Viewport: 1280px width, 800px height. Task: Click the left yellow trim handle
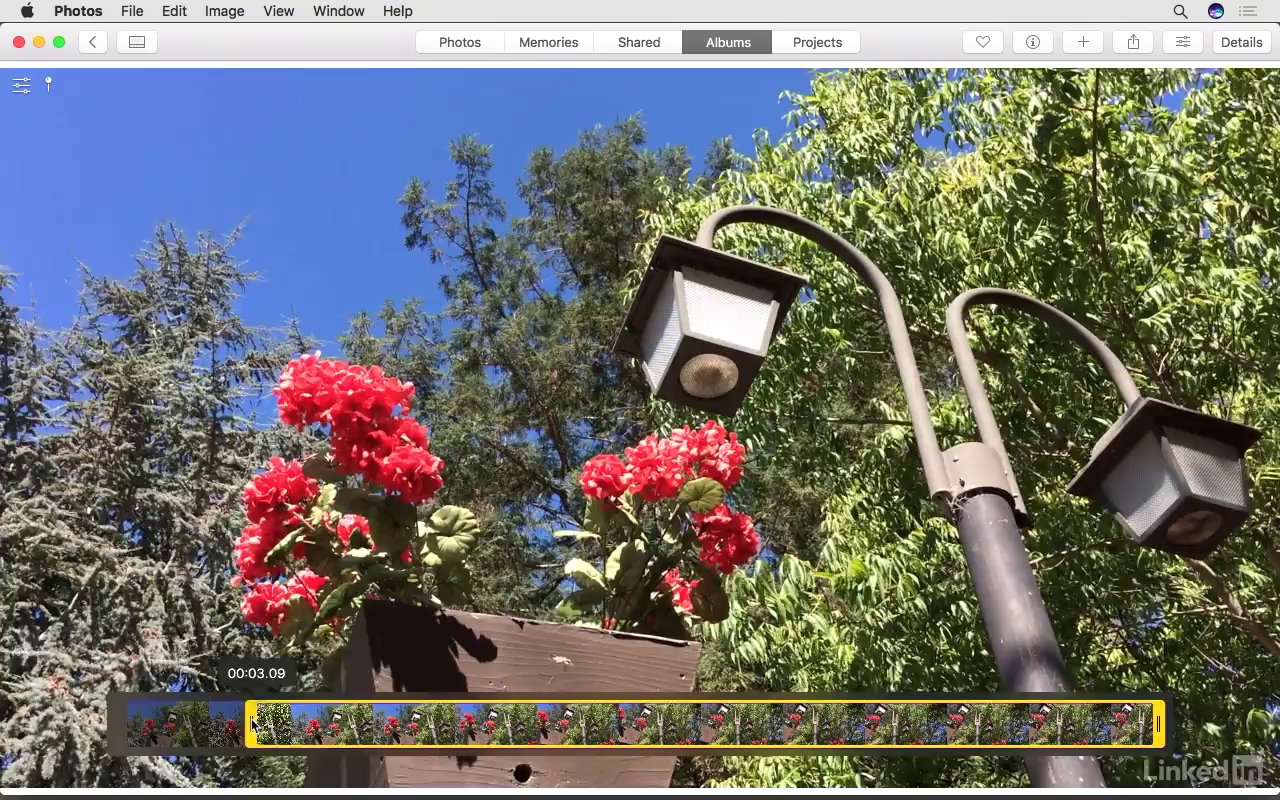(251, 724)
